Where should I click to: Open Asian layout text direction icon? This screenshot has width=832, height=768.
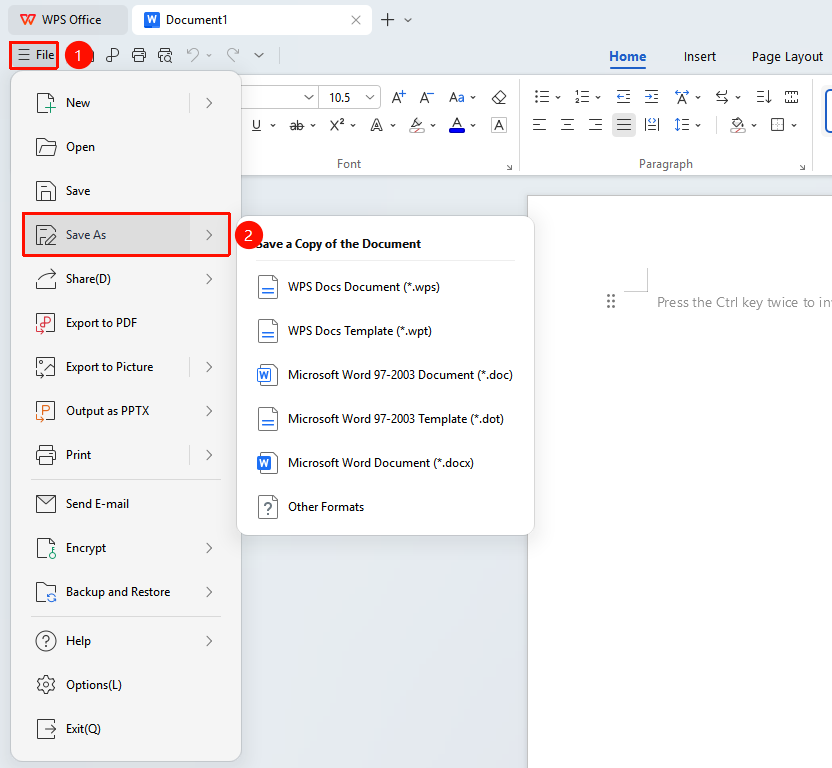point(682,97)
